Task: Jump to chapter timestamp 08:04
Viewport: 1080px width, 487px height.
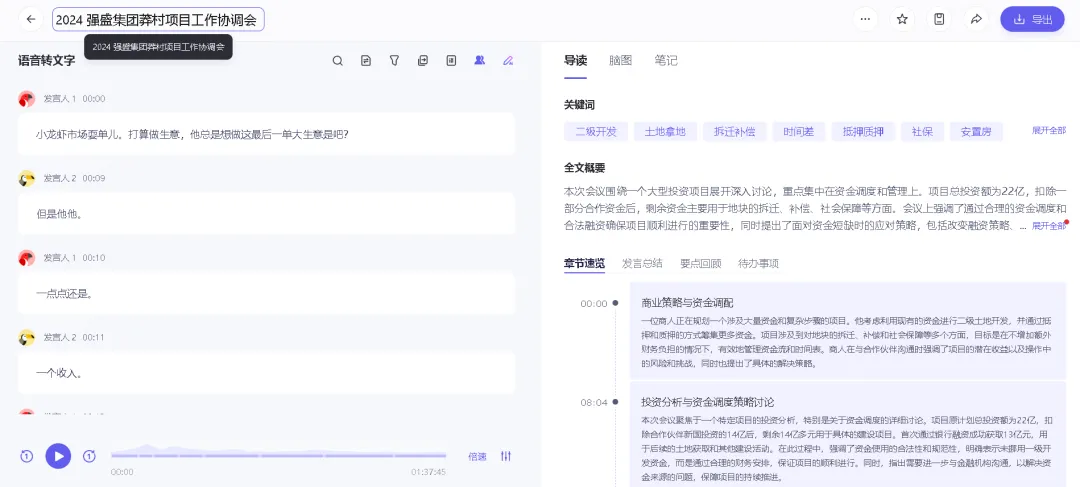Action: point(594,403)
